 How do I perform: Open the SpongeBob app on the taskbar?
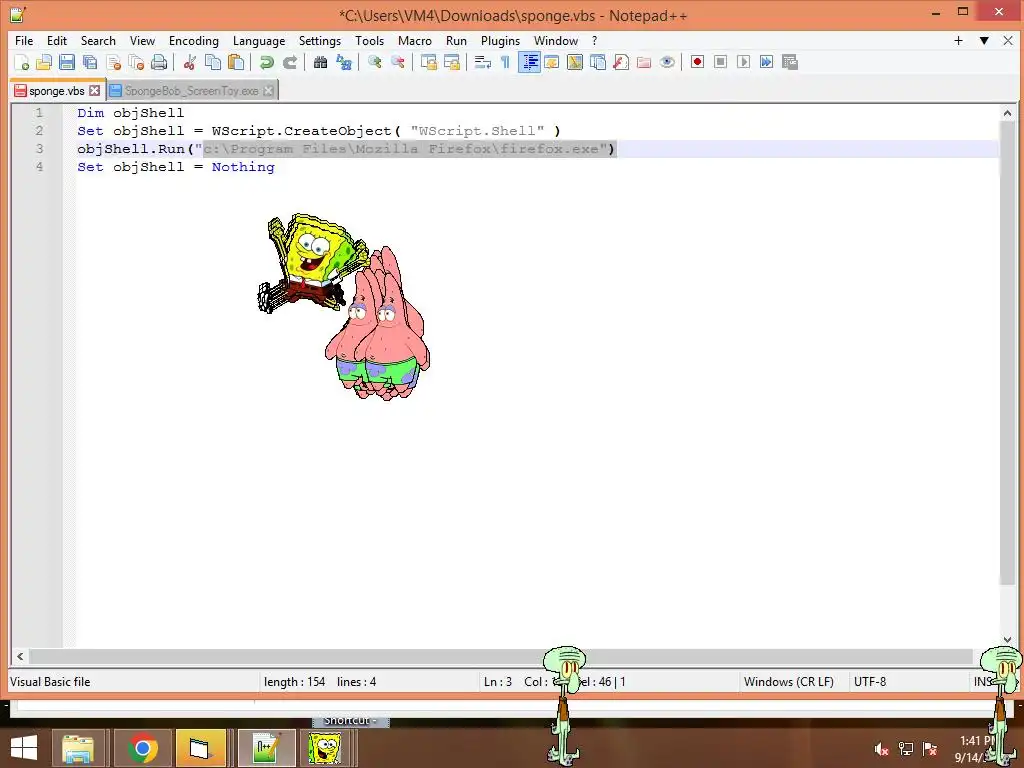point(325,748)
